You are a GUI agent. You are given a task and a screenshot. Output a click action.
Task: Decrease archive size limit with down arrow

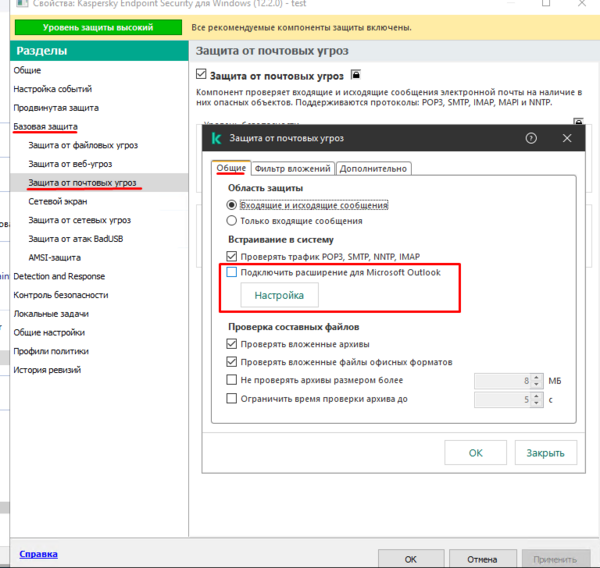point(536,384)
